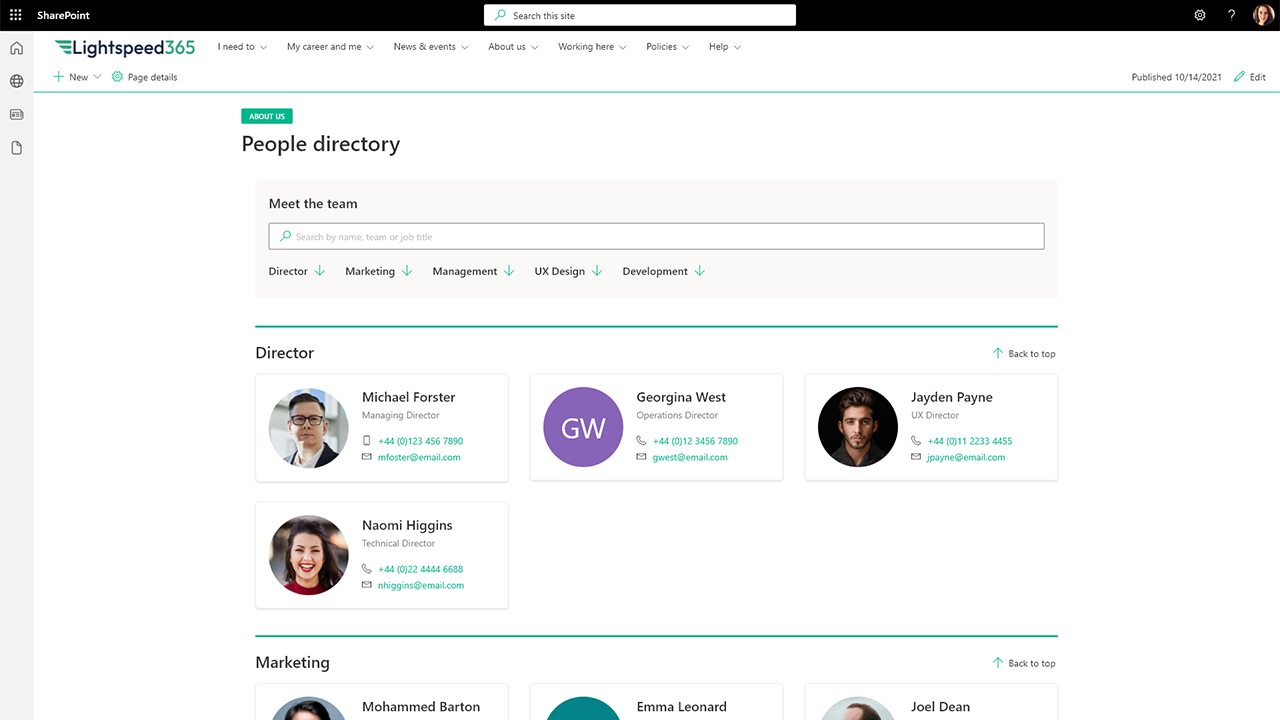Click the ABOUT US page tag

(267, 116)
